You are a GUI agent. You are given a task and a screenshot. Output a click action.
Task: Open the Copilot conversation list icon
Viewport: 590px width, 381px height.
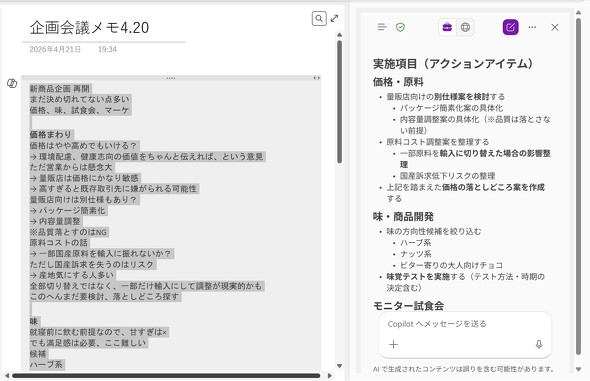tap(382, 27)
